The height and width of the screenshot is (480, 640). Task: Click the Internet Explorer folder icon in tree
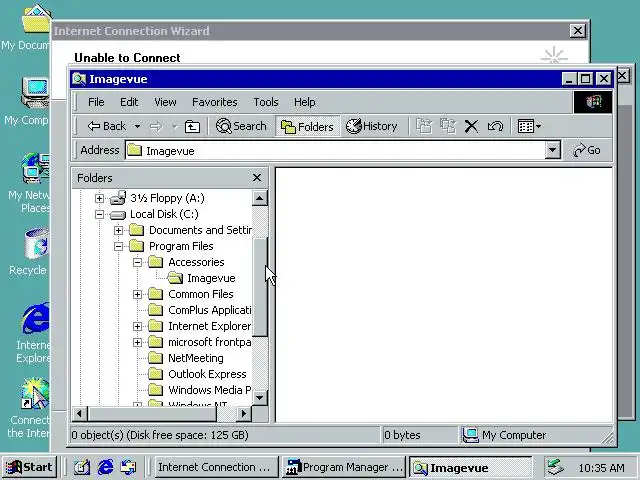(156, 326)
